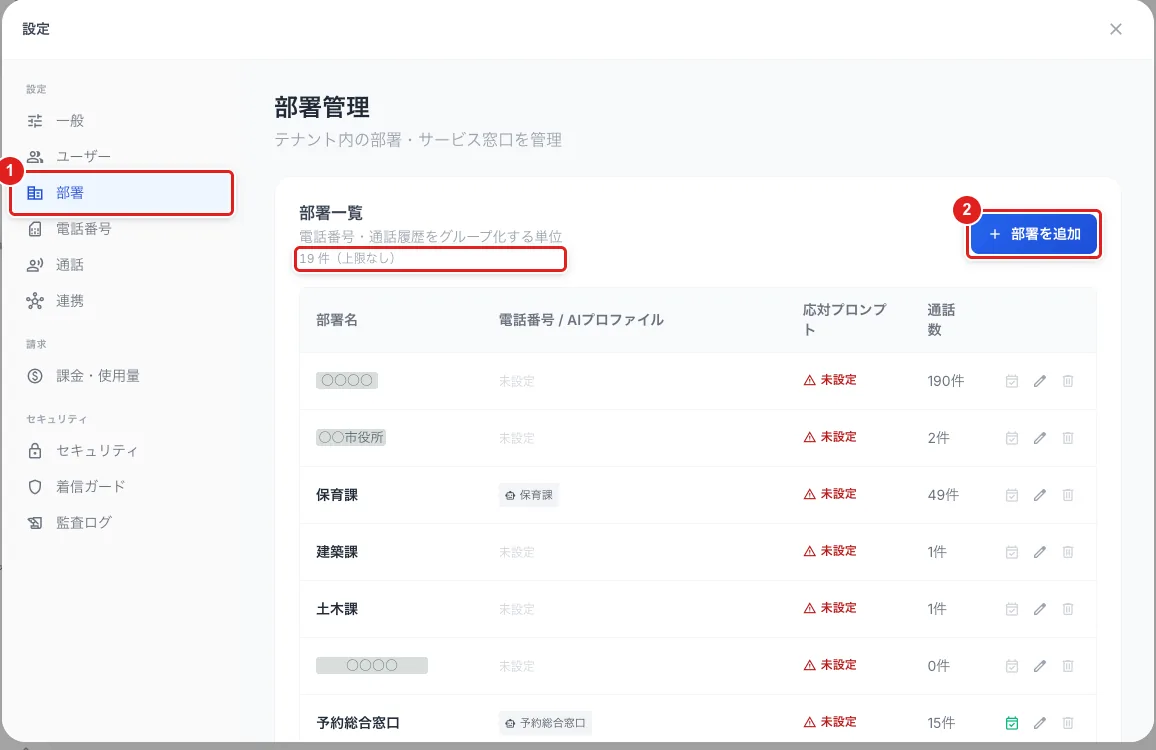The width and height of the screenshot is (1156, 750).
Task: Select the 建築課 department name
Action: tap(337, 552)
